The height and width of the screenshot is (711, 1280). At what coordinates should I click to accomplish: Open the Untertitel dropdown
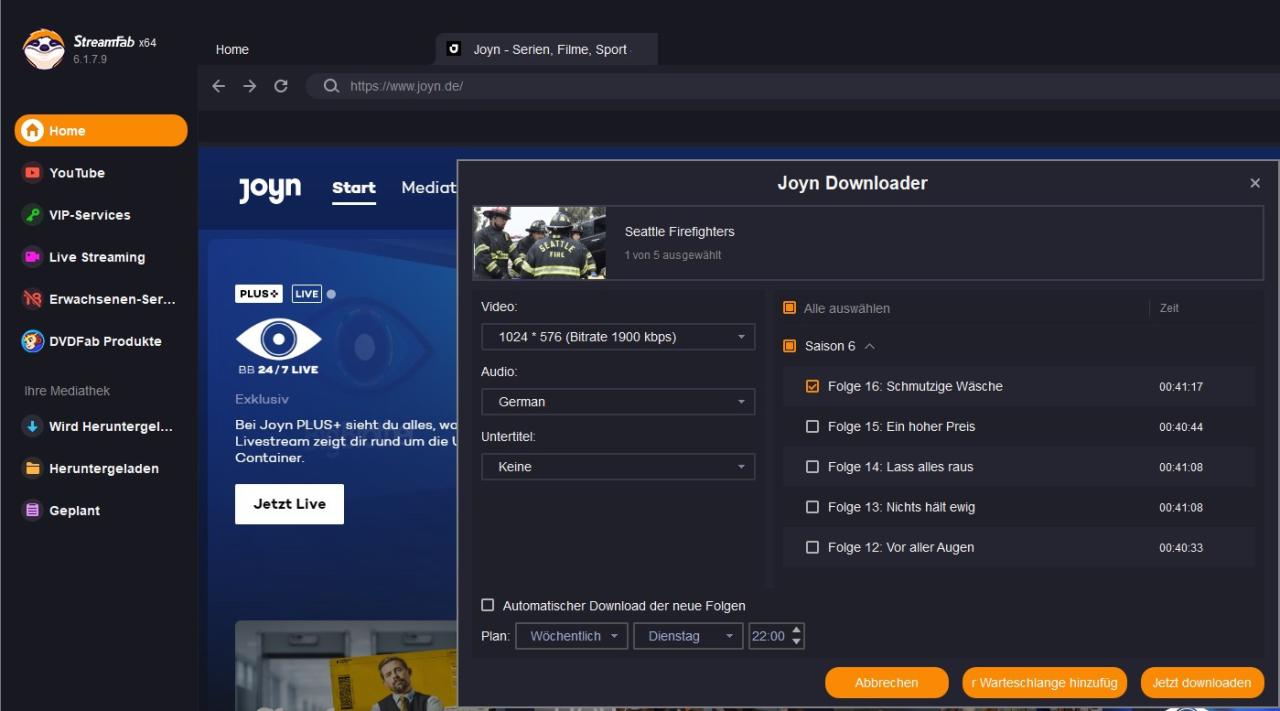pos(617,467)
